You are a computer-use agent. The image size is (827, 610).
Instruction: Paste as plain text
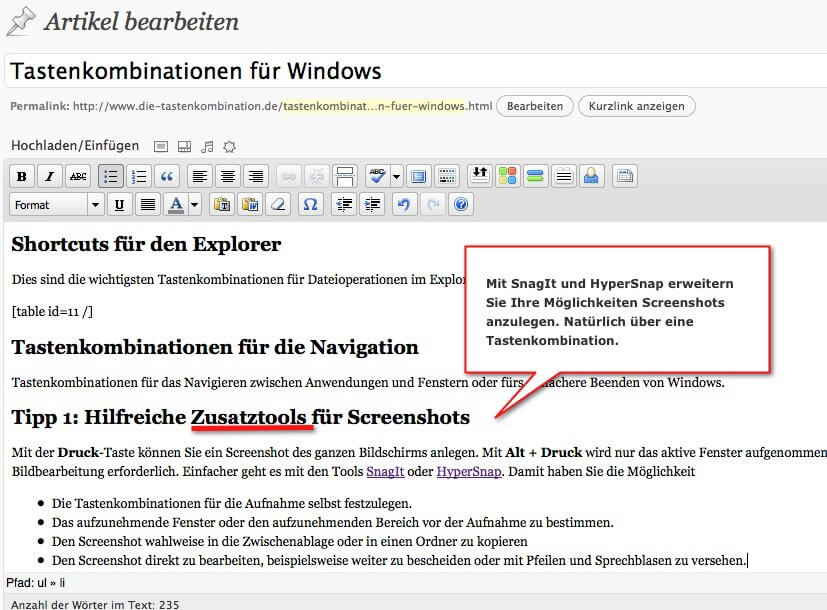(x=222, y=205)
